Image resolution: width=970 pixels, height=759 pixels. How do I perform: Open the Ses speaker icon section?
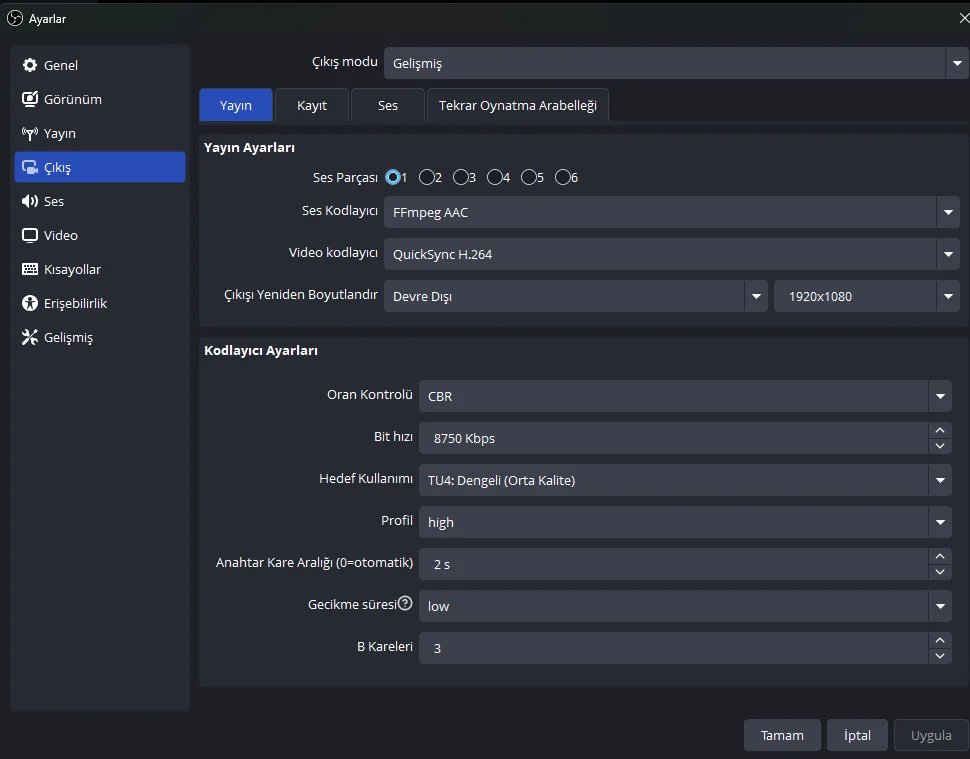(x=30, y=201)
